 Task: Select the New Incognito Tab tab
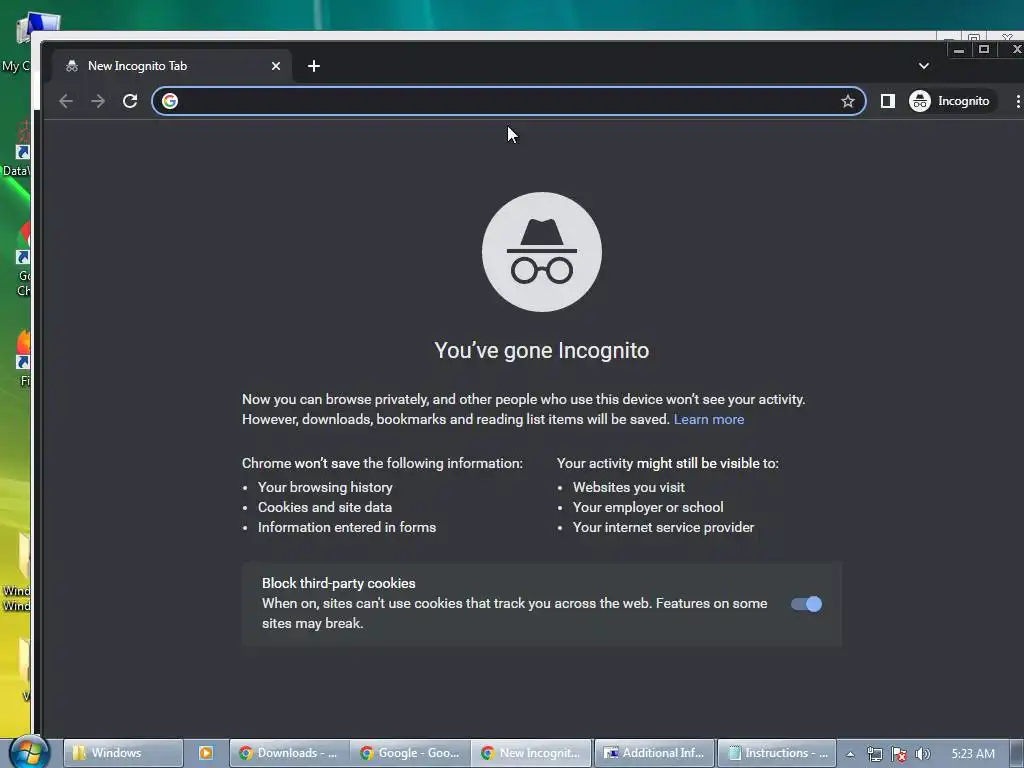tap(172, 66)
